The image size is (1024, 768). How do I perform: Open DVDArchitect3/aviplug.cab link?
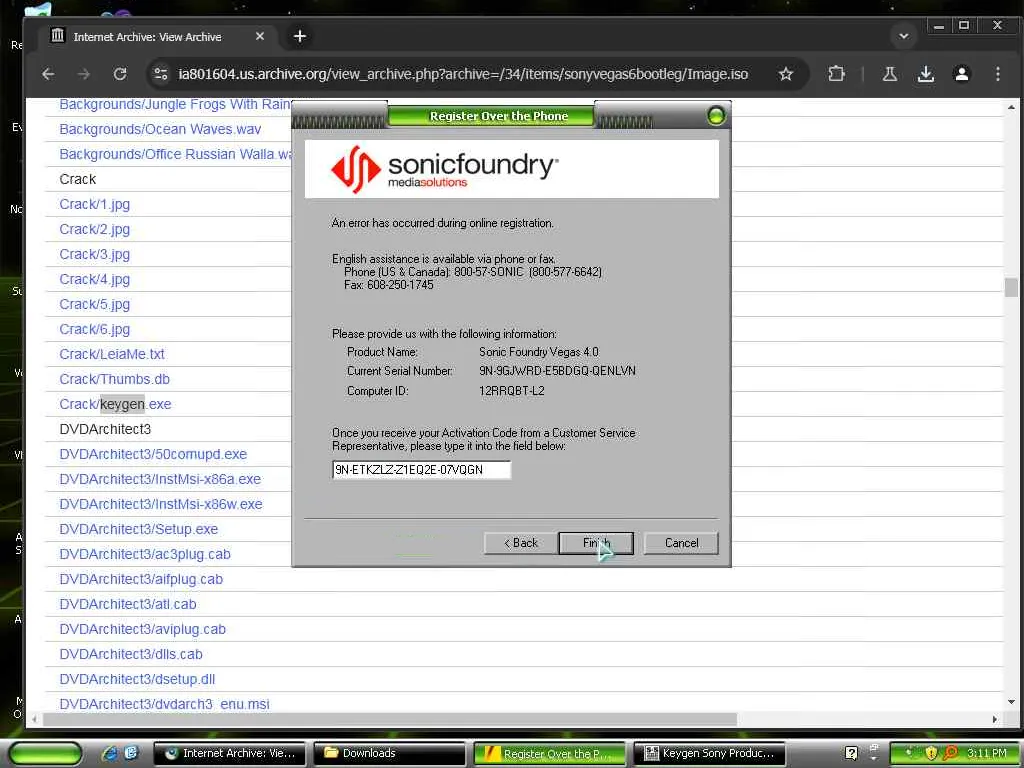[x=142, y=630]
